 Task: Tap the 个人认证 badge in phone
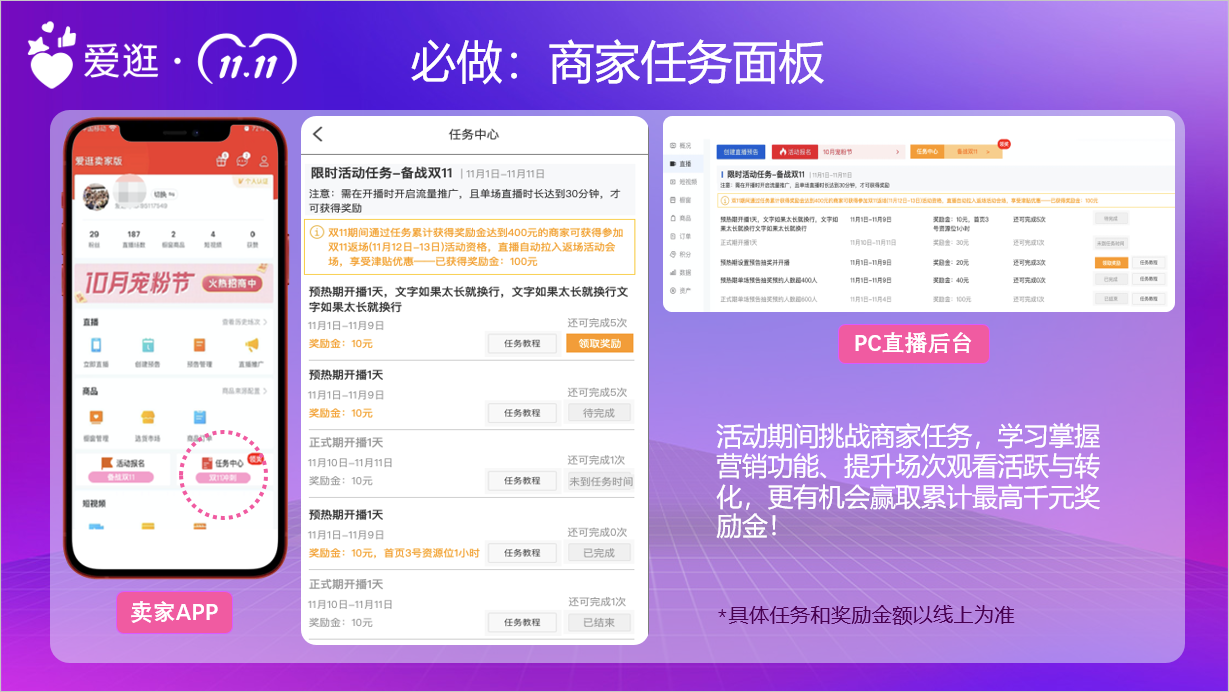click(252, 181)
